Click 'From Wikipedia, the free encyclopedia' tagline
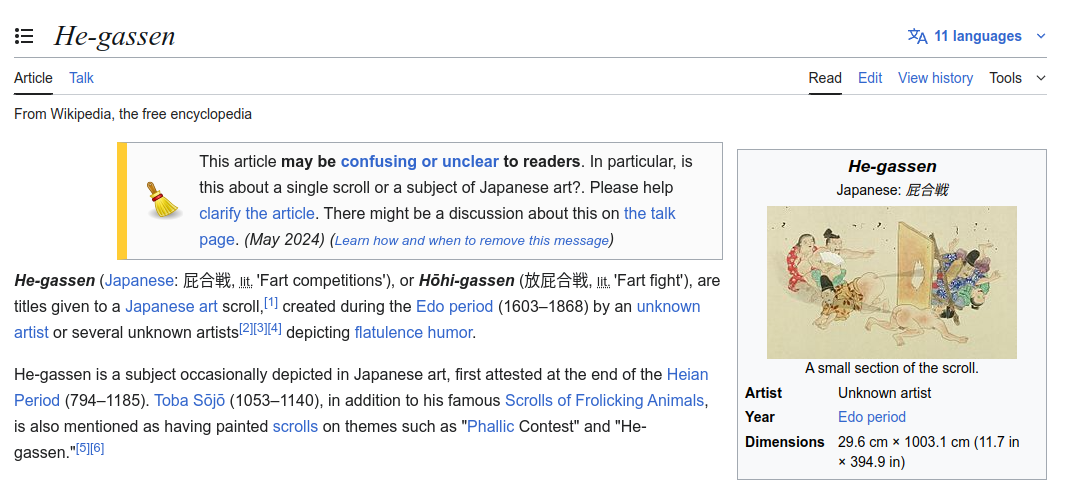Image resolution: width=1065 pixels, height=480 pixels. click(x=133, y=114)
